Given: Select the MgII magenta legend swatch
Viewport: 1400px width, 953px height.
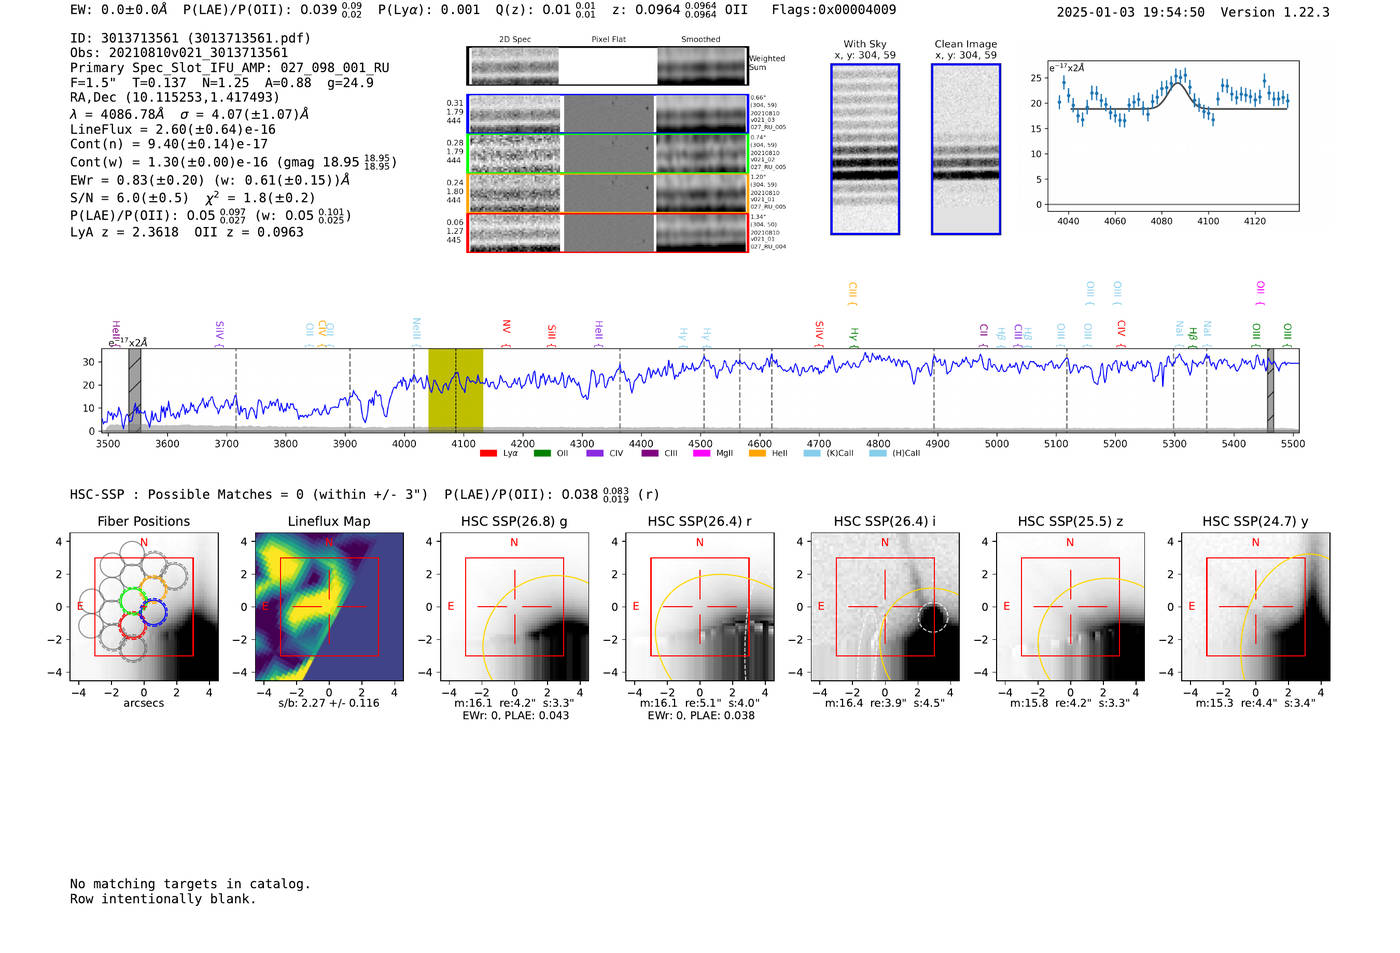Looking at the screenshot, I should (702, 453).
